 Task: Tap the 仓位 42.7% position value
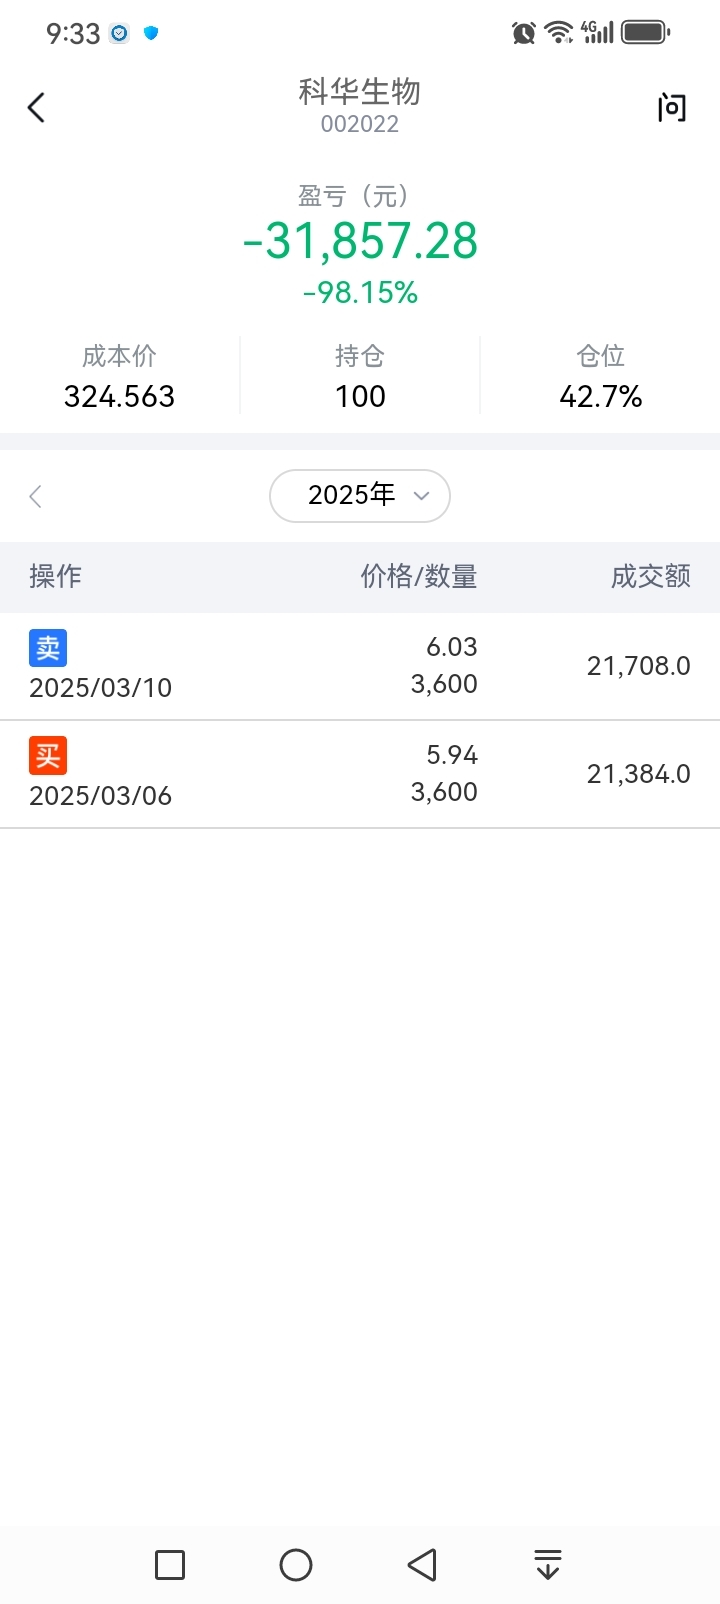(600, 396)
